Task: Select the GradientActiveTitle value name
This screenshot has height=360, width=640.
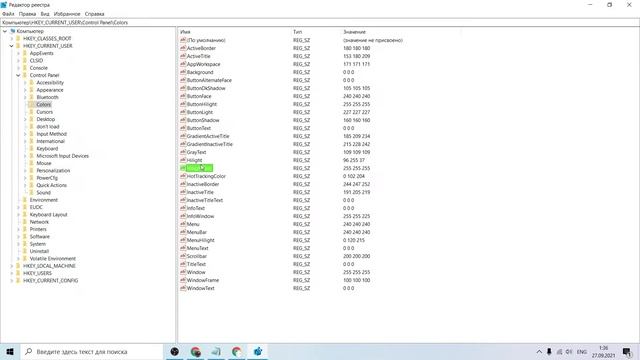Action: tap(208, 136)
